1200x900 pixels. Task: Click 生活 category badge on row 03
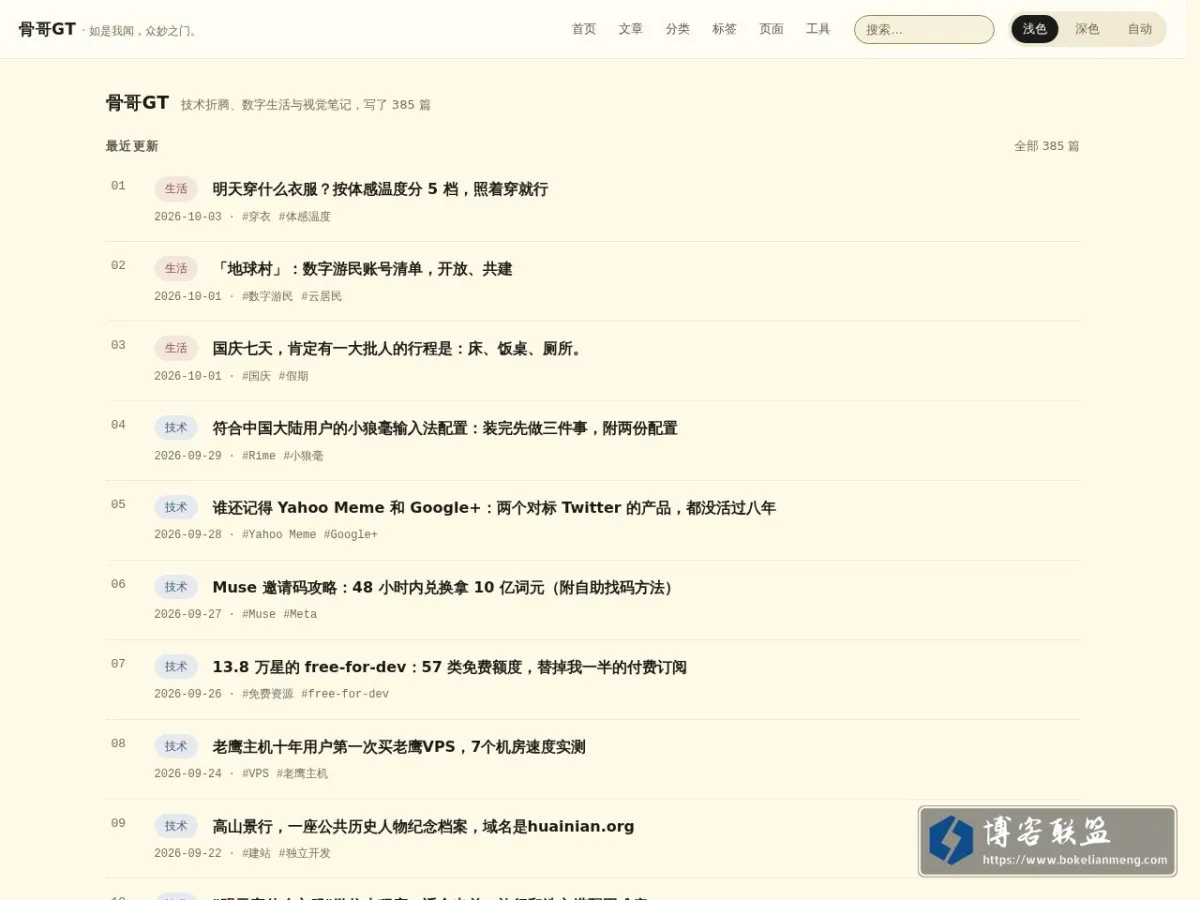[176, 348]
